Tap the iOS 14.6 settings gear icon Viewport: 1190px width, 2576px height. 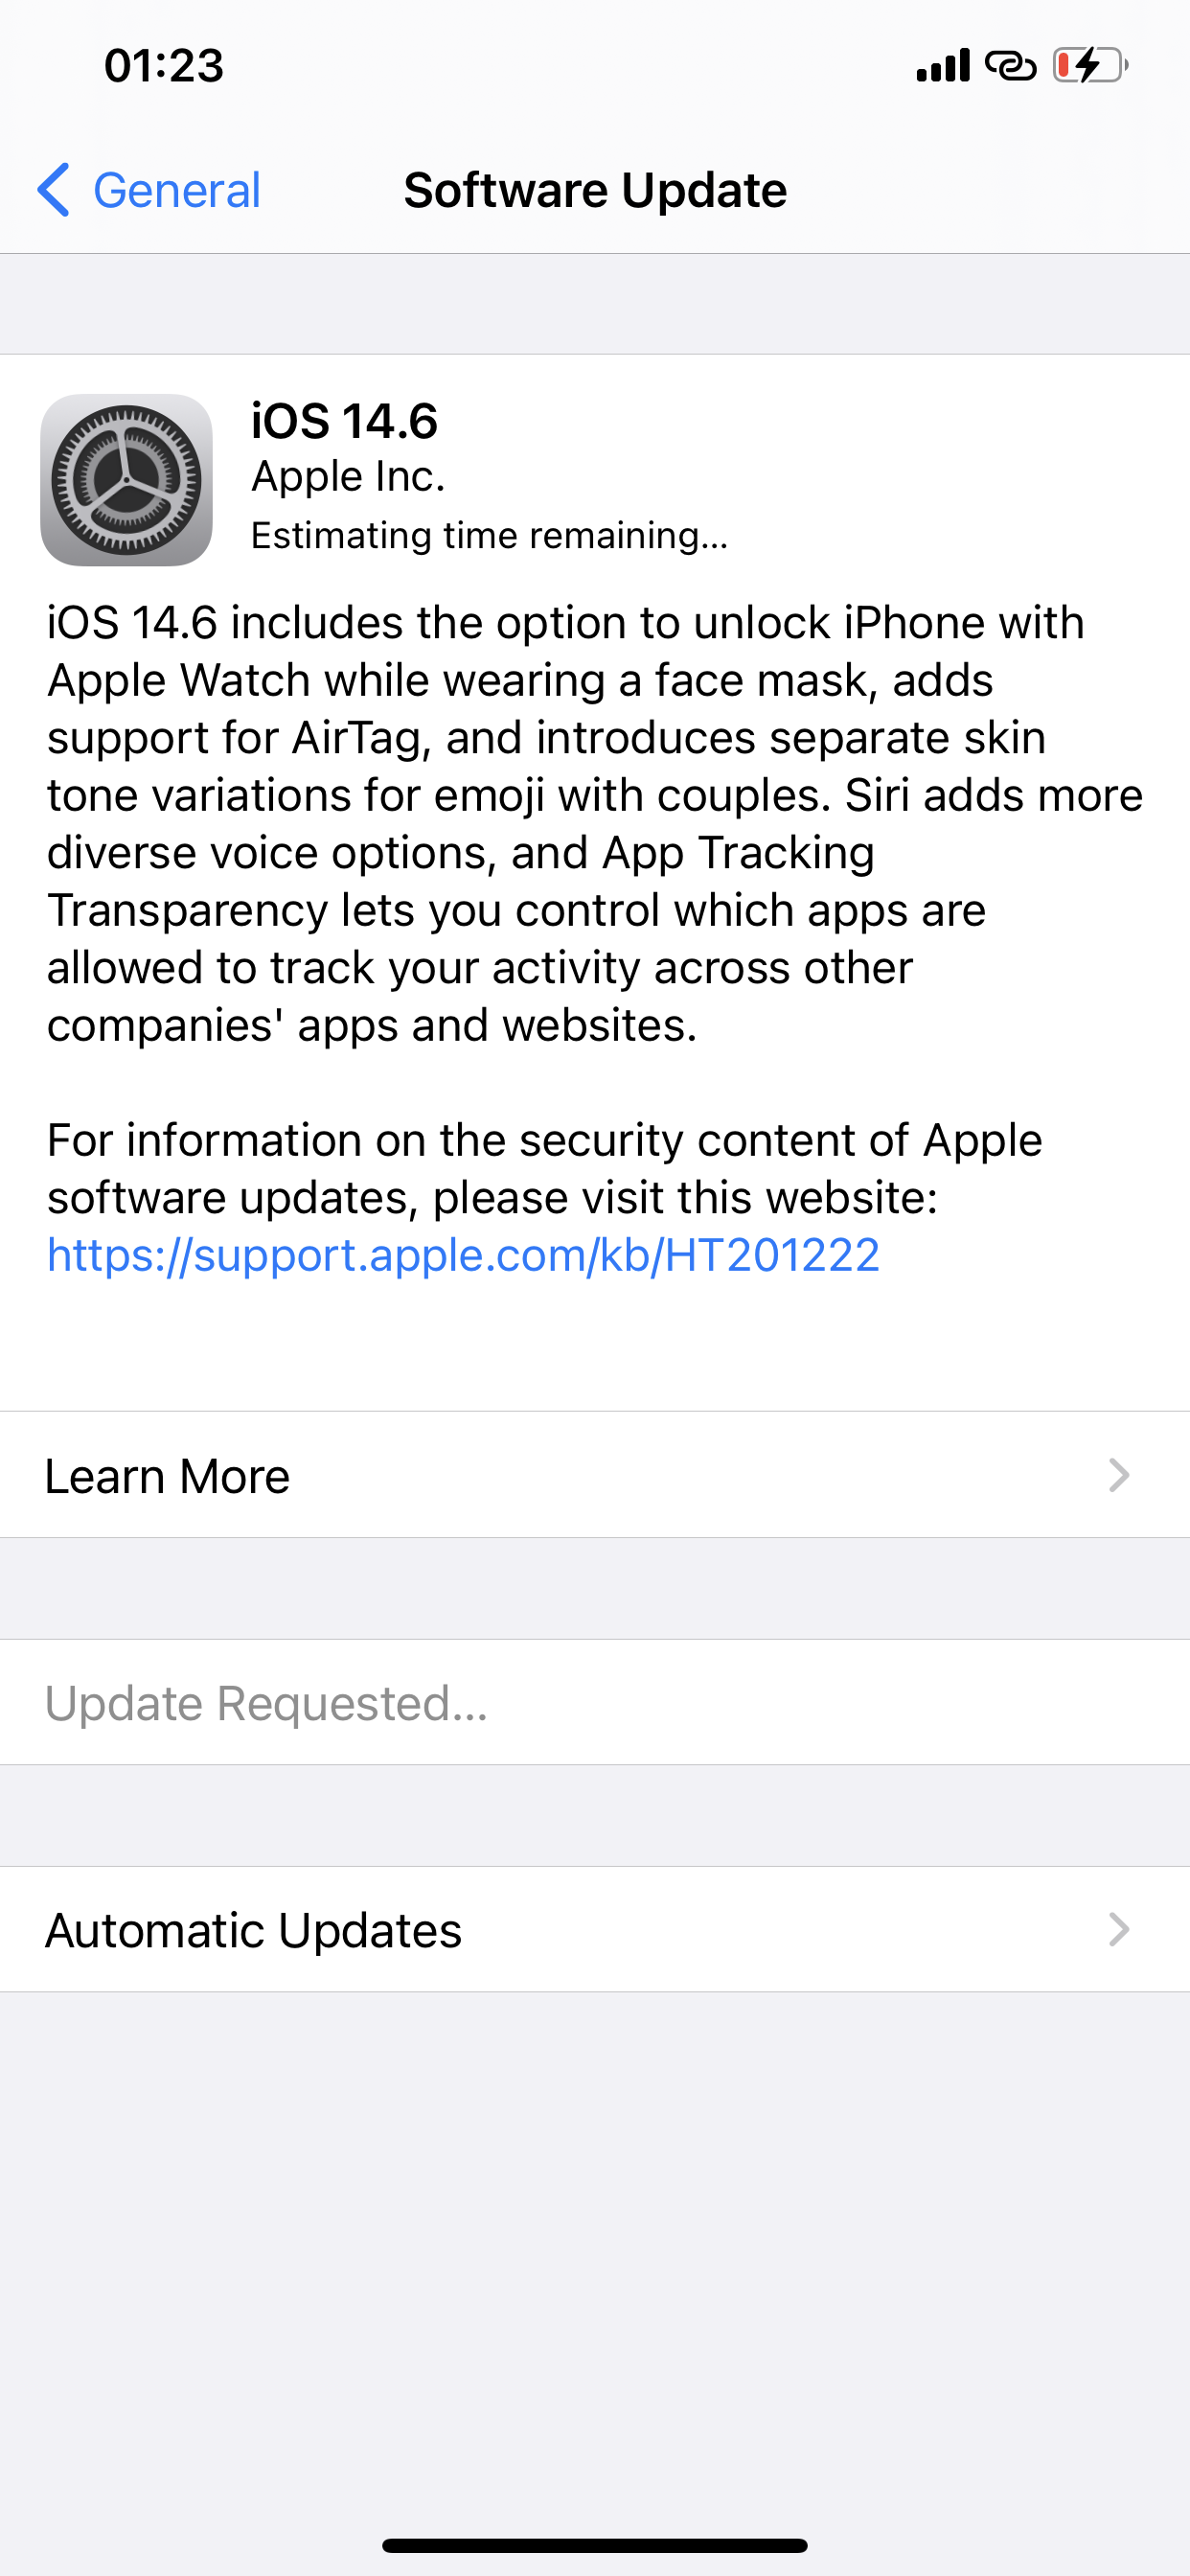tap(127, 480)
